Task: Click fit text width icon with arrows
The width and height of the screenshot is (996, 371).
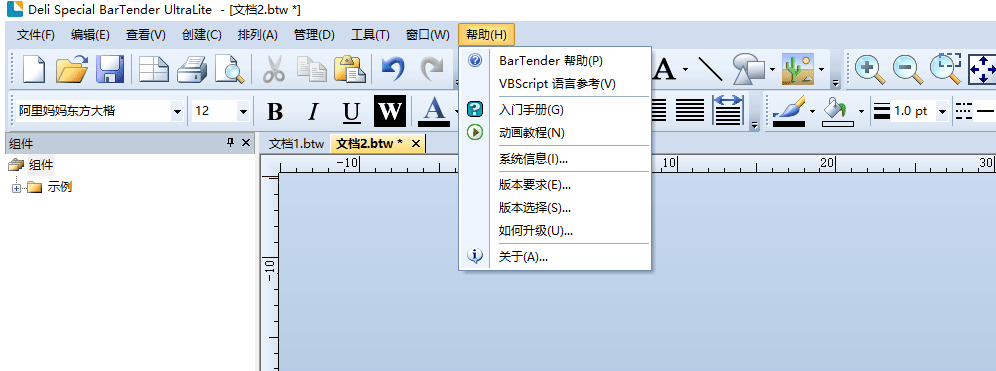Action: [x=729, y=111]
